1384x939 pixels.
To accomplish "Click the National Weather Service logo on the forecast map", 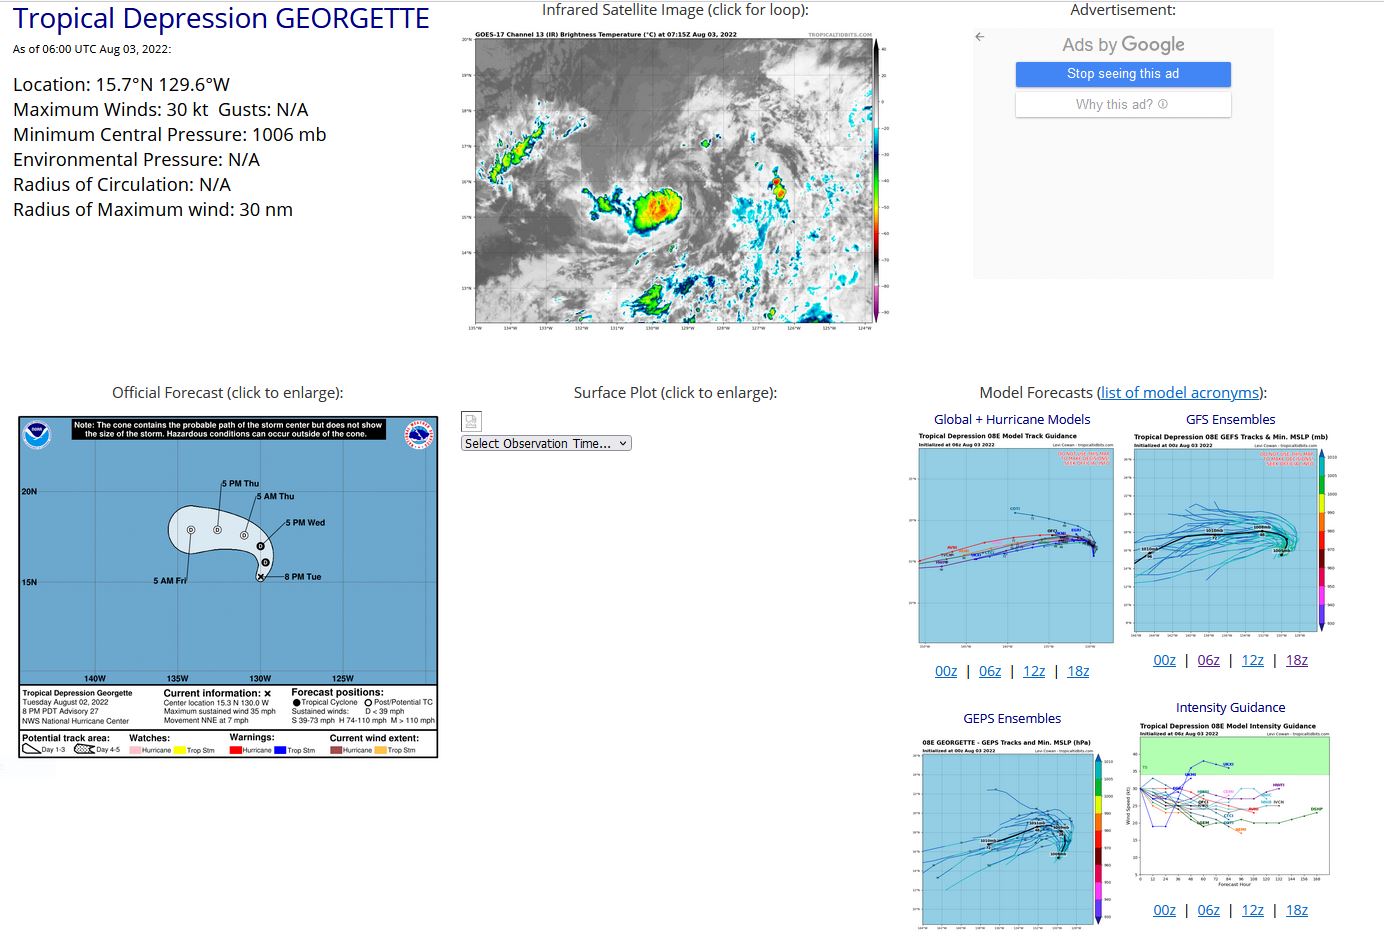I will click(419, 435).
